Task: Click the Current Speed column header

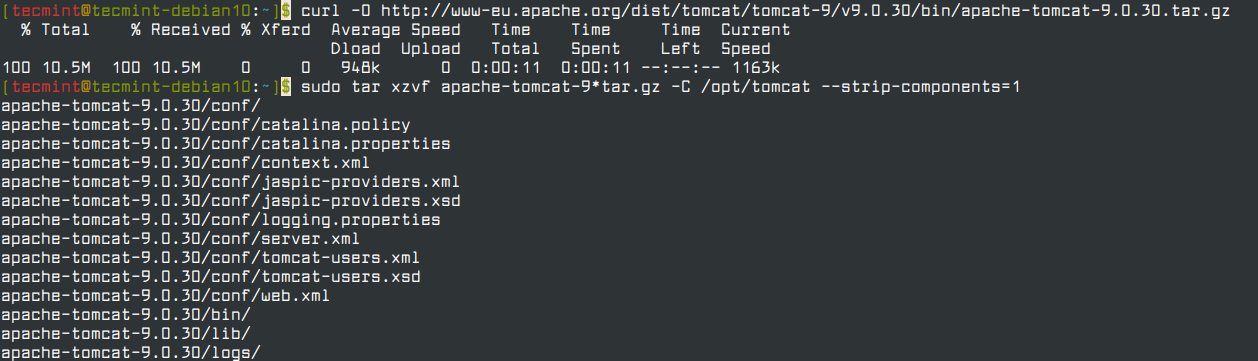Action: (755, 39)
